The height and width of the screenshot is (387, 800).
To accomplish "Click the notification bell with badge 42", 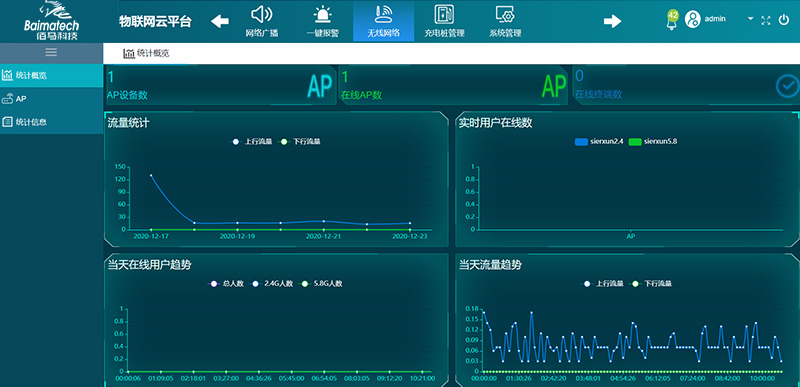I will [672, 20].
